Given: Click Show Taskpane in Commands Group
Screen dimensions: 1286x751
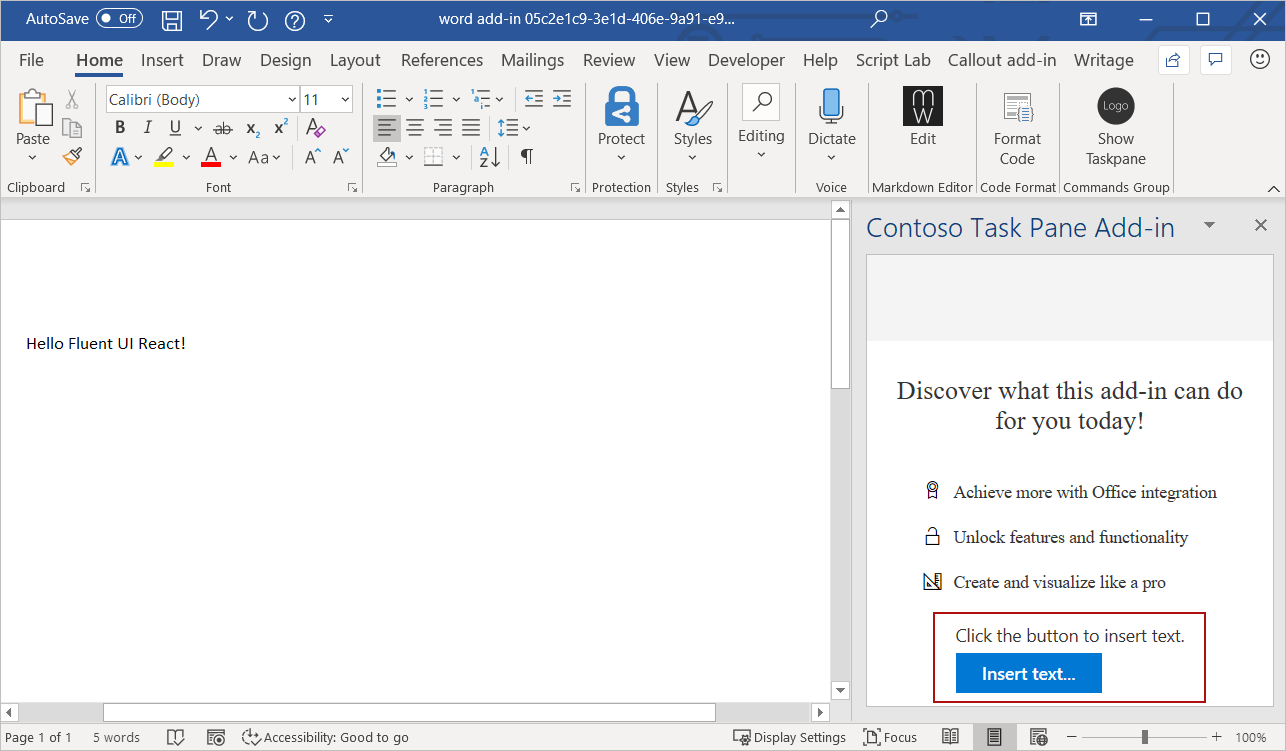Looking at the screenshot, I should (1115, 118).
